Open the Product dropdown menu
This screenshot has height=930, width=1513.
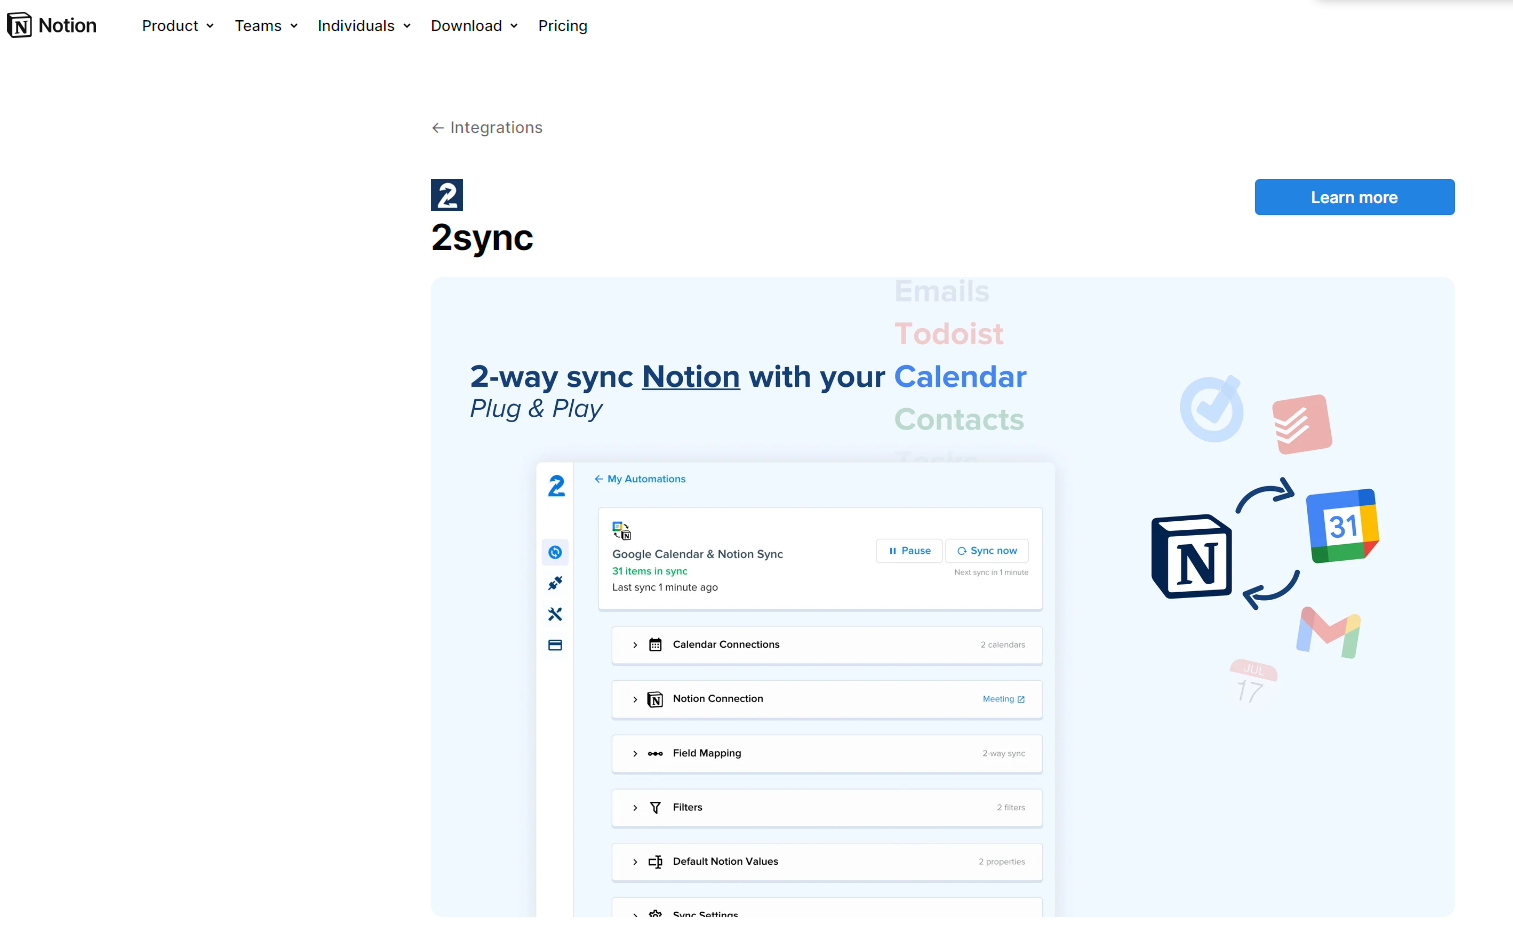pos(178,26)
